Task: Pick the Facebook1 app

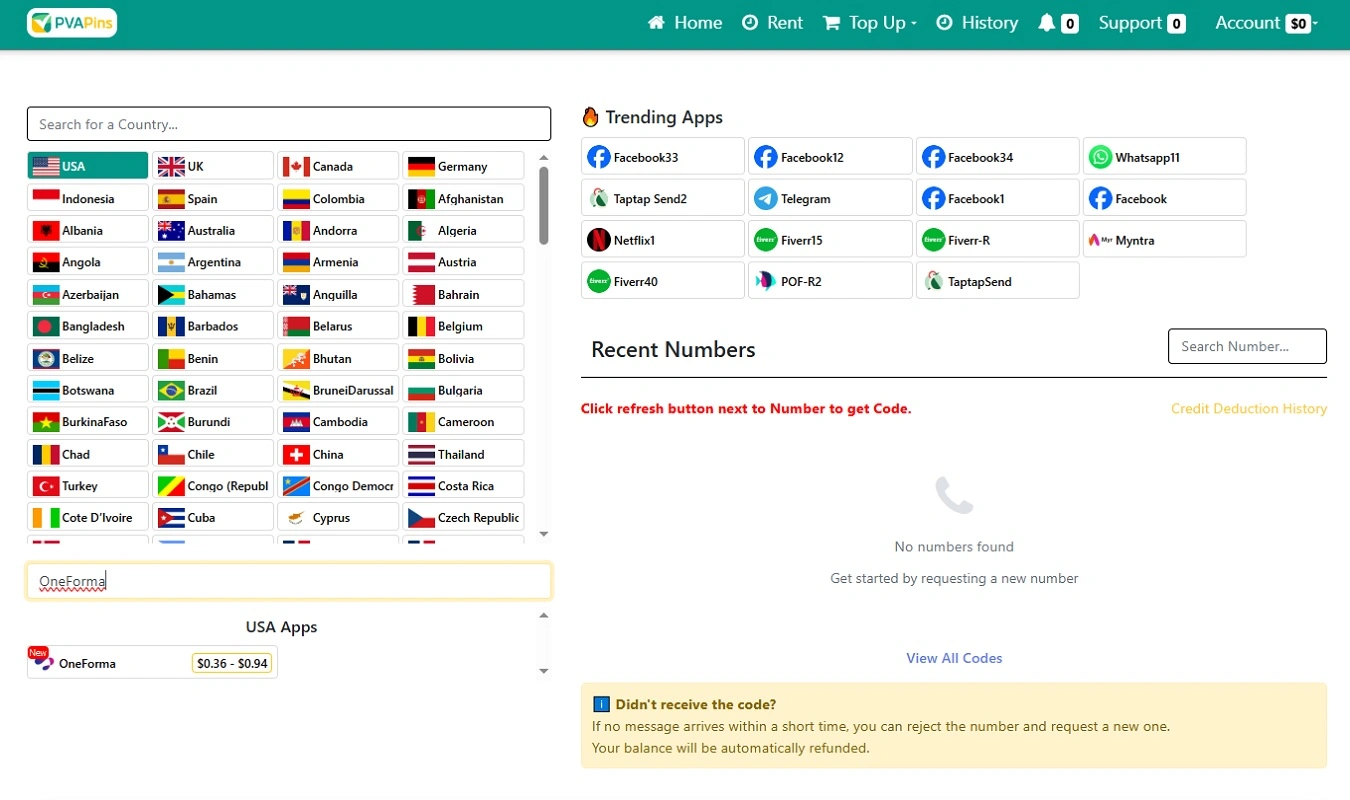Action: tap(998, 198)
